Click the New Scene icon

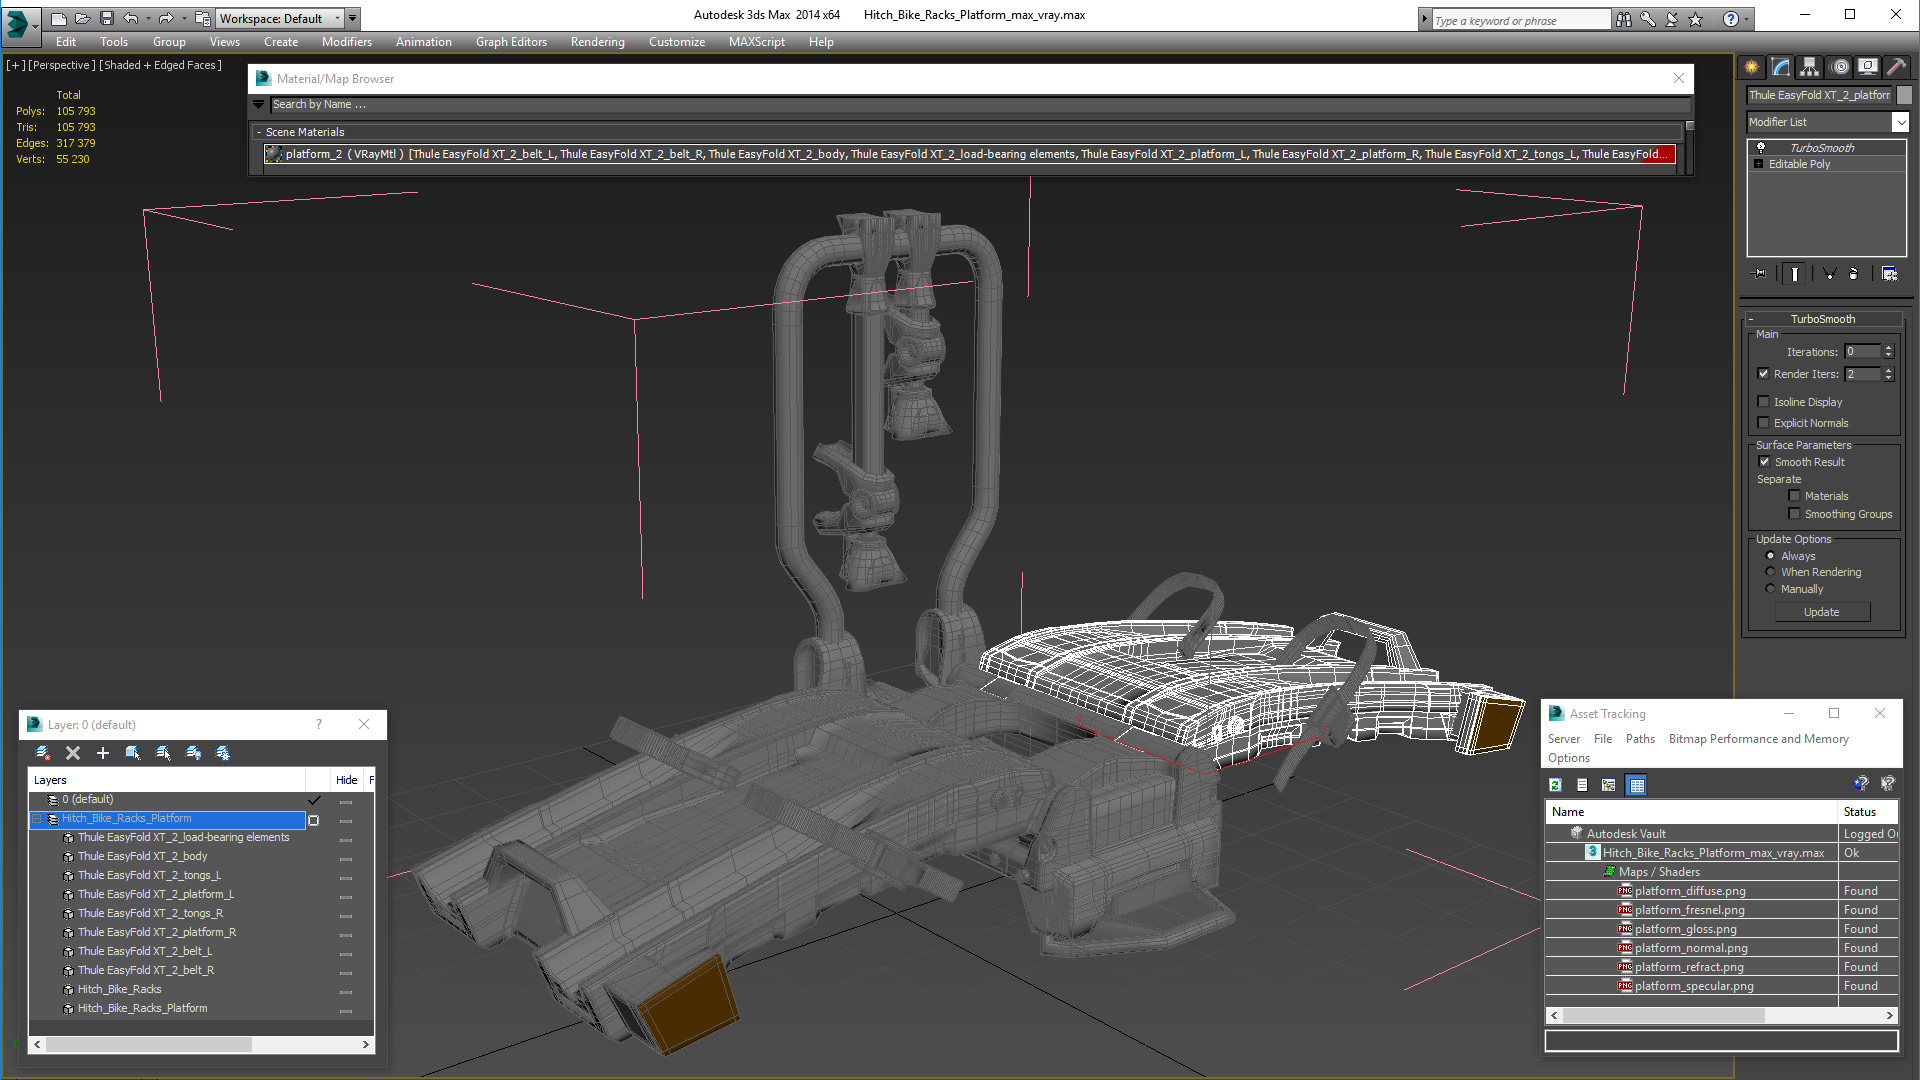tap(59, 18)
